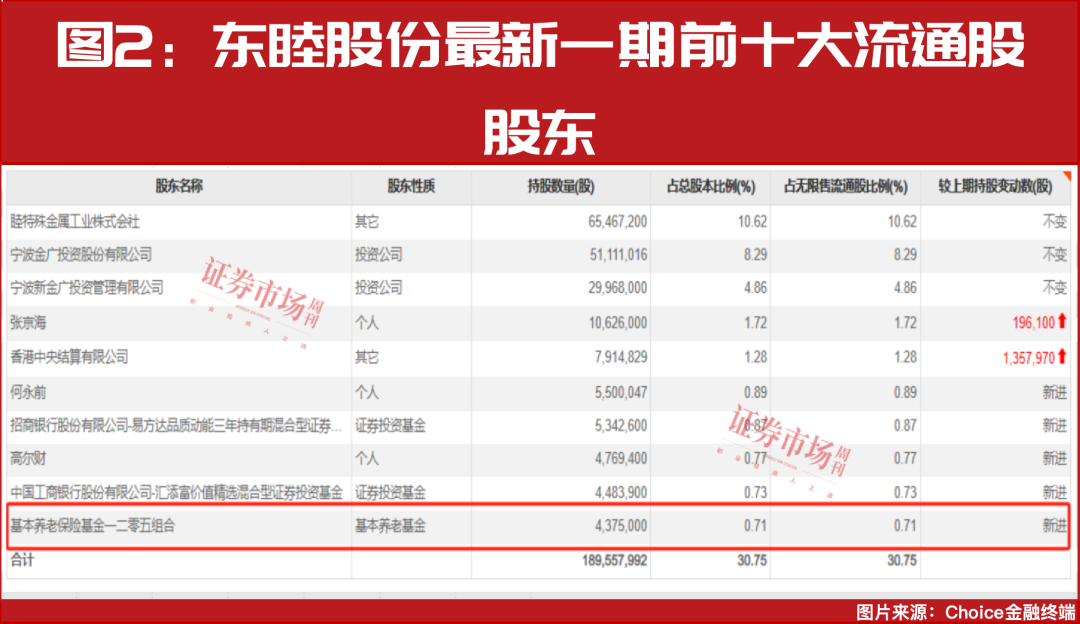The height and width of the screenshot is (624, 1080).
Task: Click the 股东名称 column header
Action: pyautogui.click(x=179, y=186)
